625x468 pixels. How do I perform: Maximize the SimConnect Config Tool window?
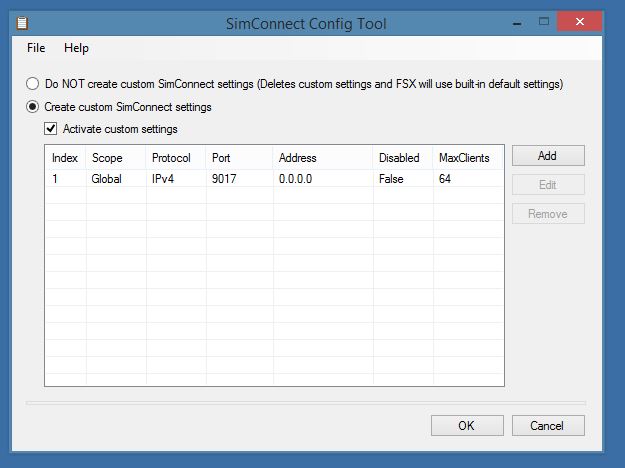pos(544,22)
